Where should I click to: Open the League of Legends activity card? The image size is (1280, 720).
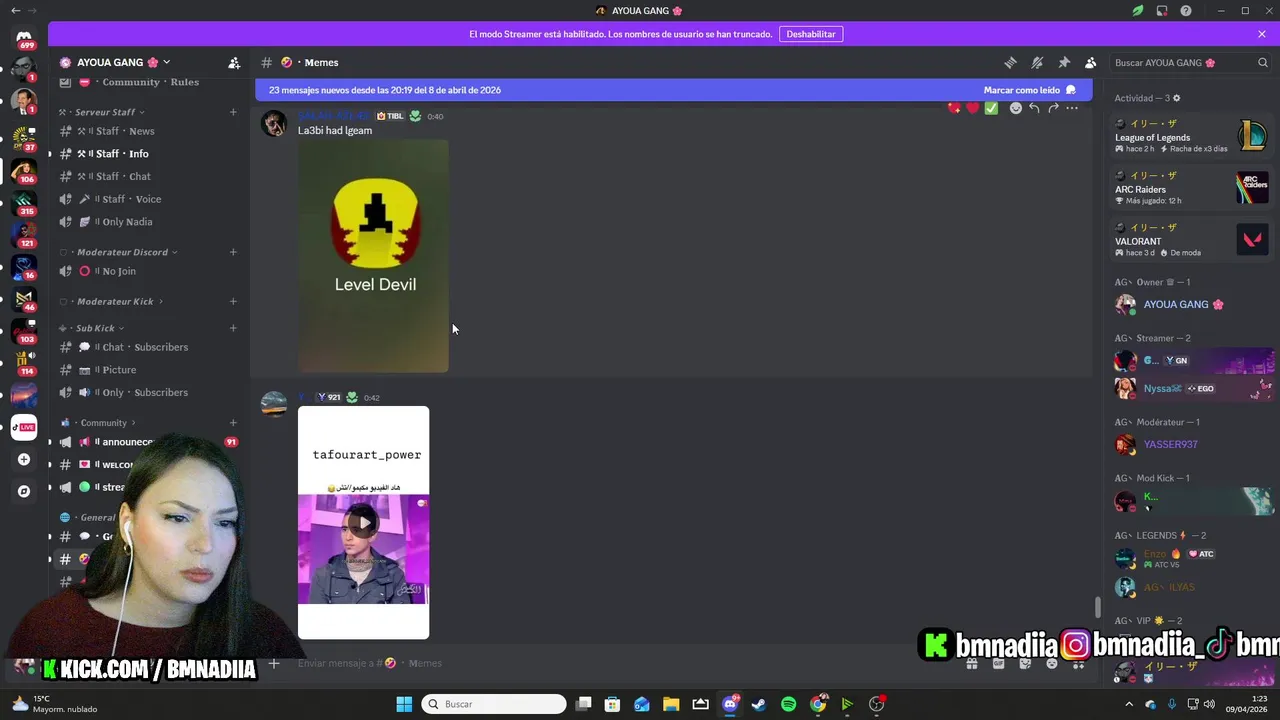point(1191,136)
